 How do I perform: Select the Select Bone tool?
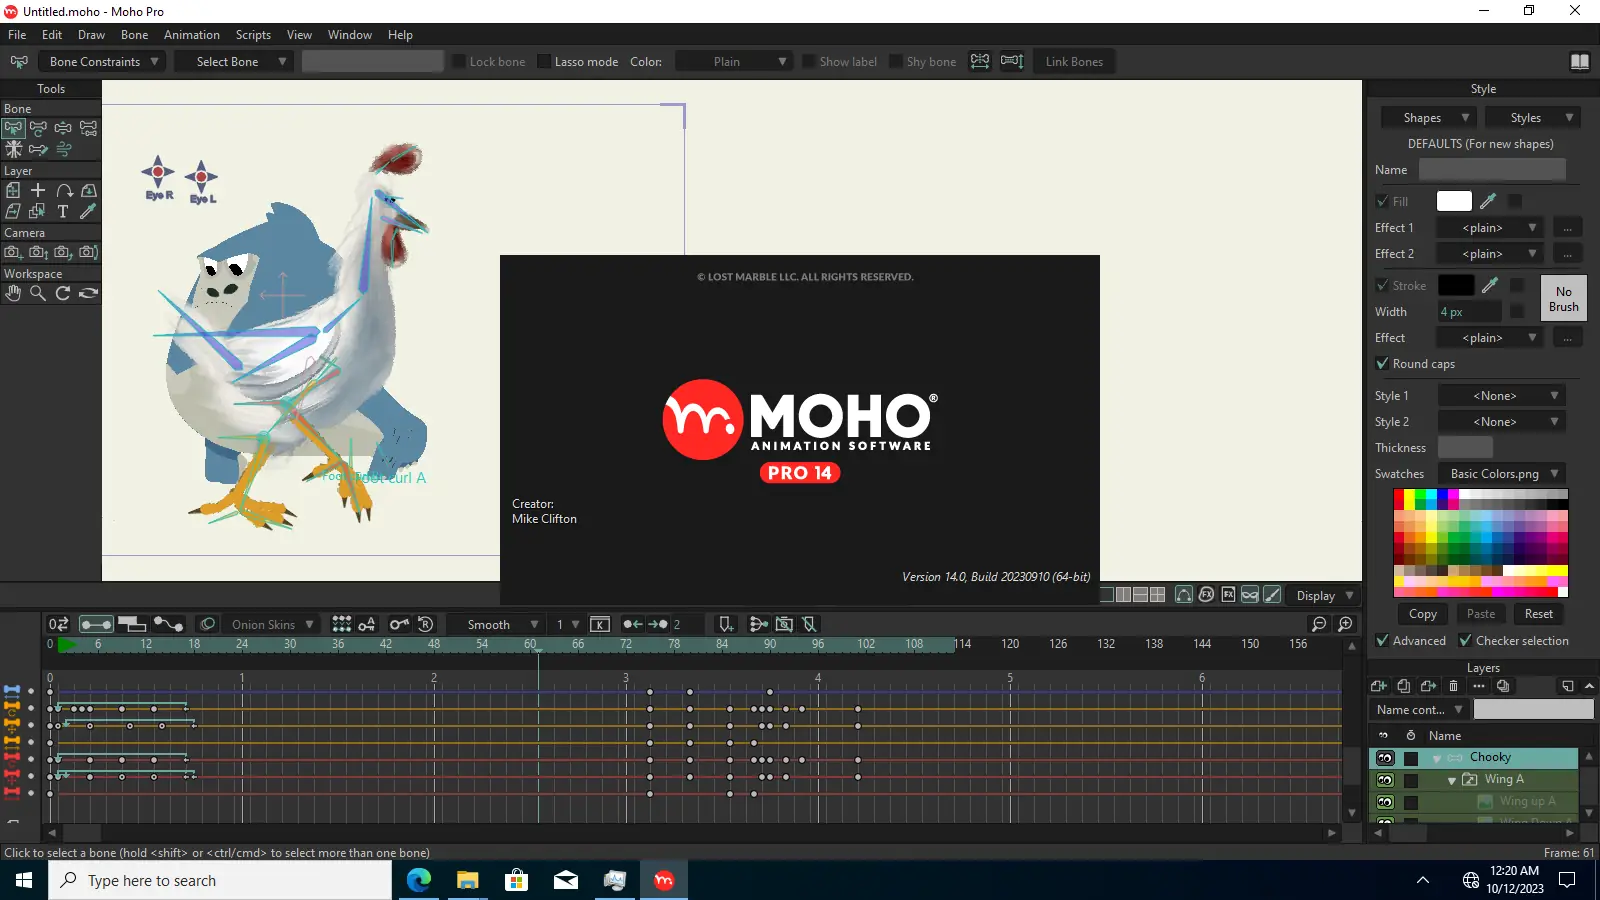13,128
